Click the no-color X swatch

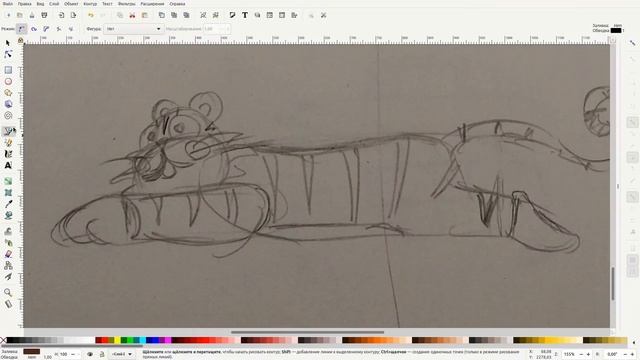pyautogui.click(x=3, y=340)
